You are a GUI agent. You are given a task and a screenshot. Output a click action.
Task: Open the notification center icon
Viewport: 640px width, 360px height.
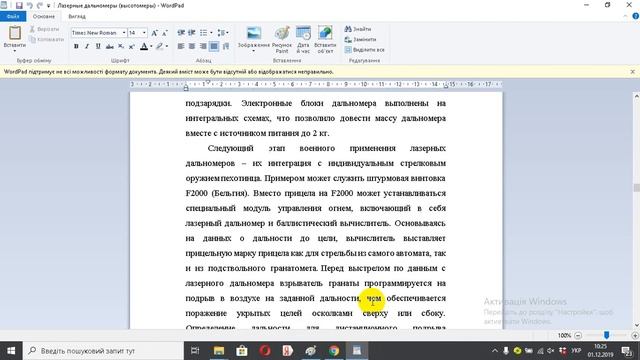point(626,351)
